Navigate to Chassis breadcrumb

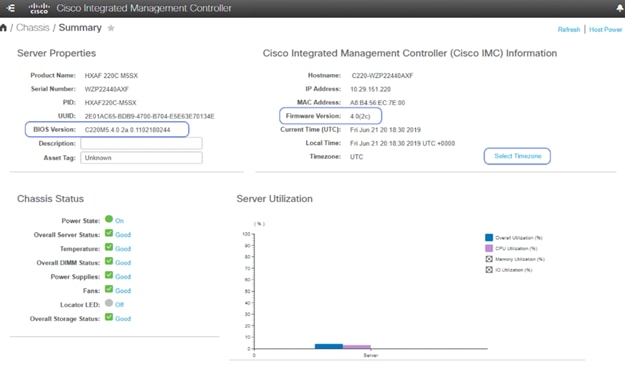(33, 28)
